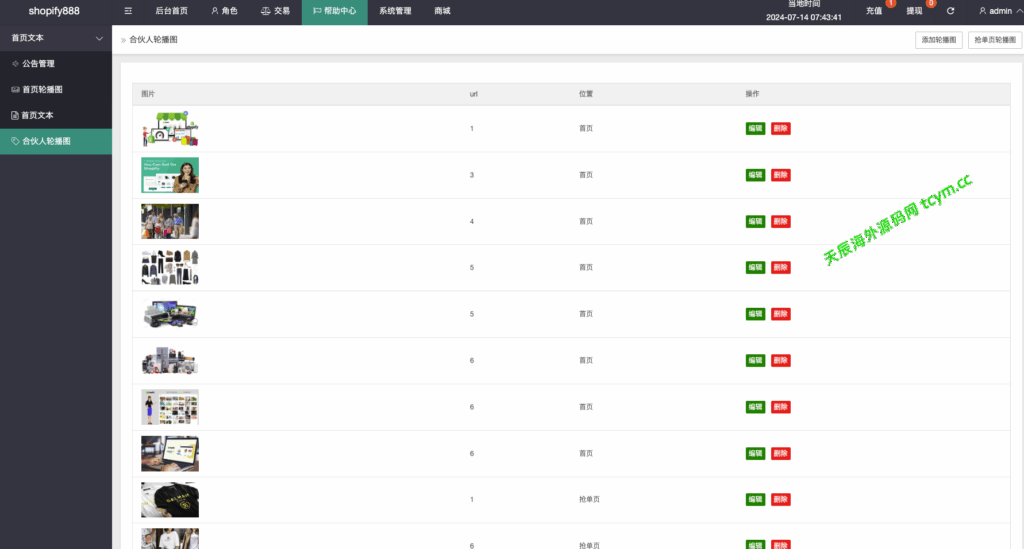Image resolution: width=1024 pixels, height=549 pixels.
Task: Click the 添加轮播图 button
Action: coord(938,40)
